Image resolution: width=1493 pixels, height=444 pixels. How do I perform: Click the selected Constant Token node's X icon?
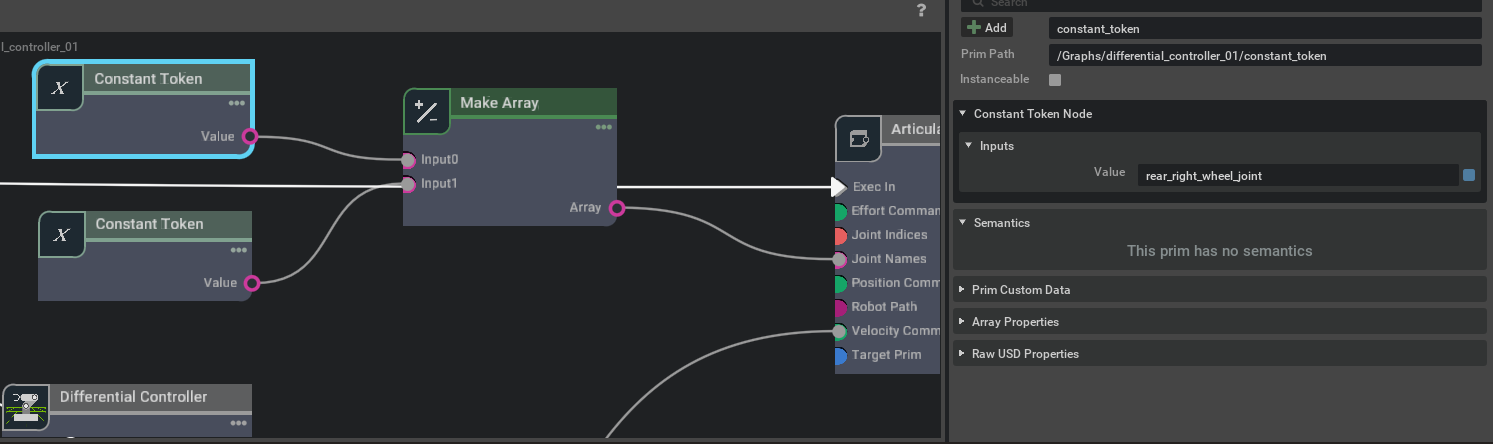pos(60,88)
